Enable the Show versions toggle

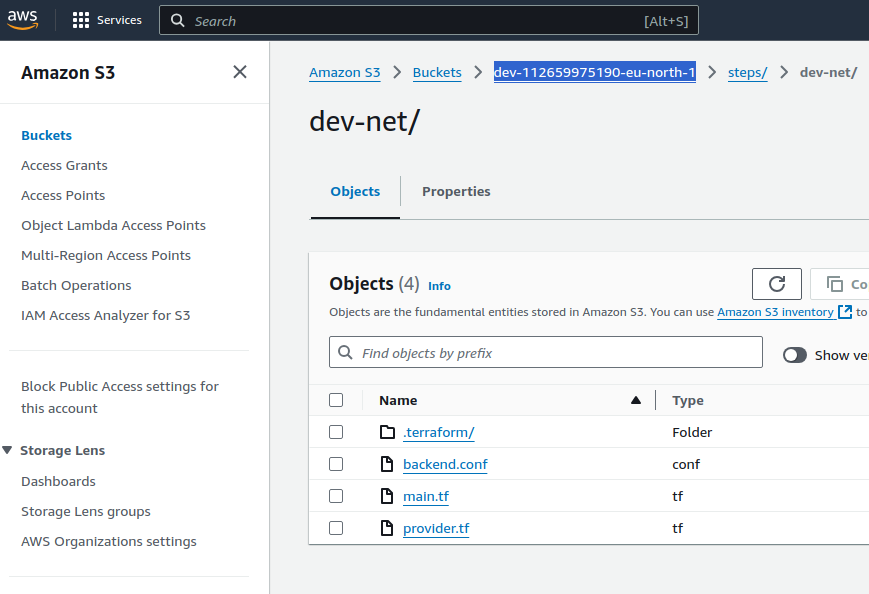point(795,355)
